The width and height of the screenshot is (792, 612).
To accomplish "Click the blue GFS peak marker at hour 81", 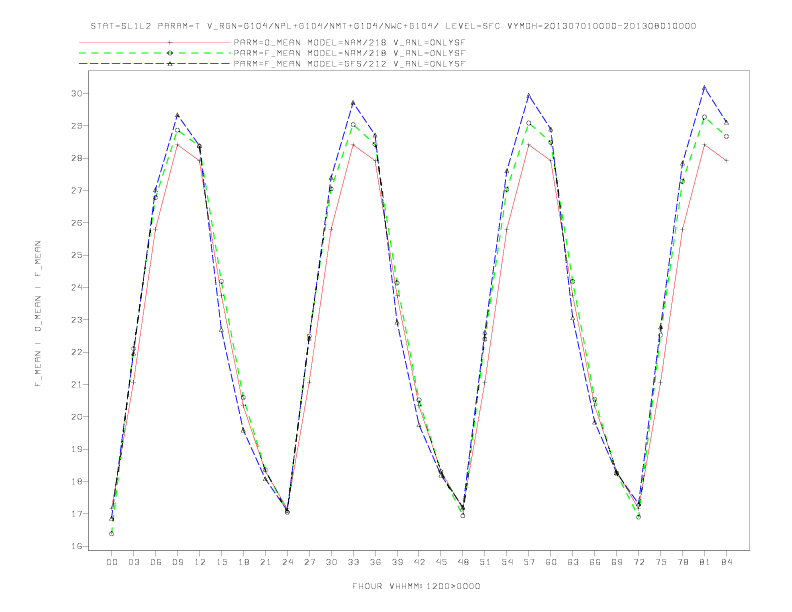I will pyautogui.click(x=704, y=88).
